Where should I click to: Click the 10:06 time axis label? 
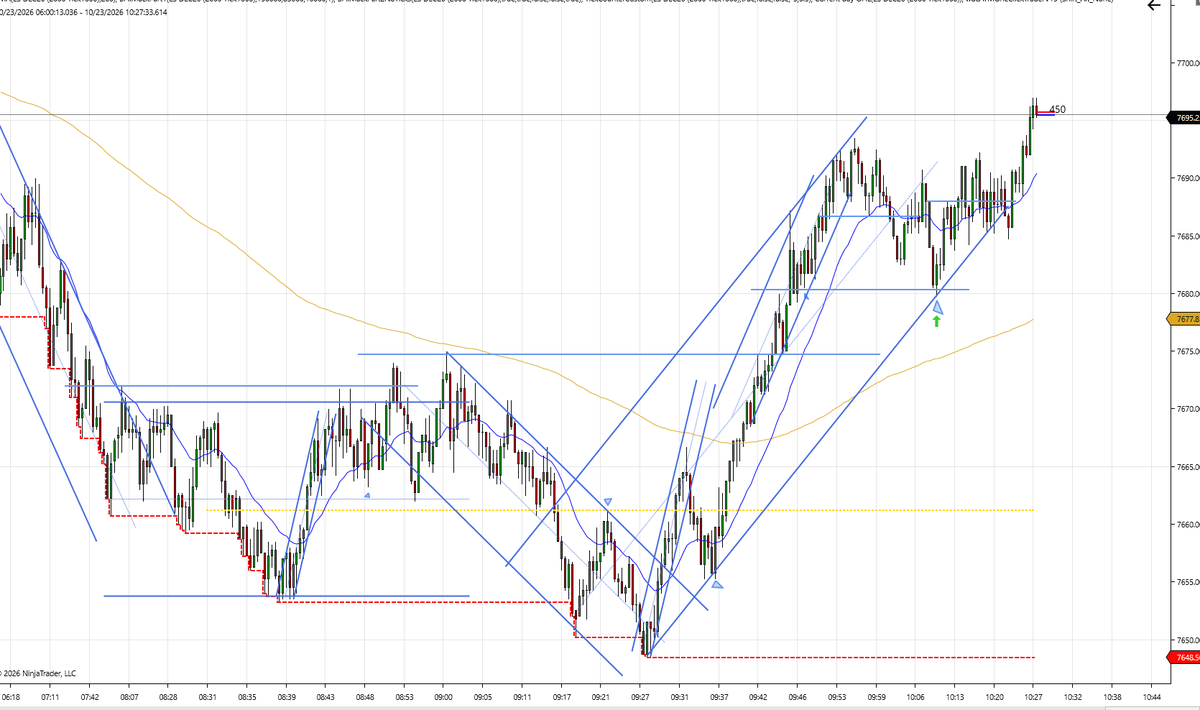pyautogui.click(x=915, y=696)
